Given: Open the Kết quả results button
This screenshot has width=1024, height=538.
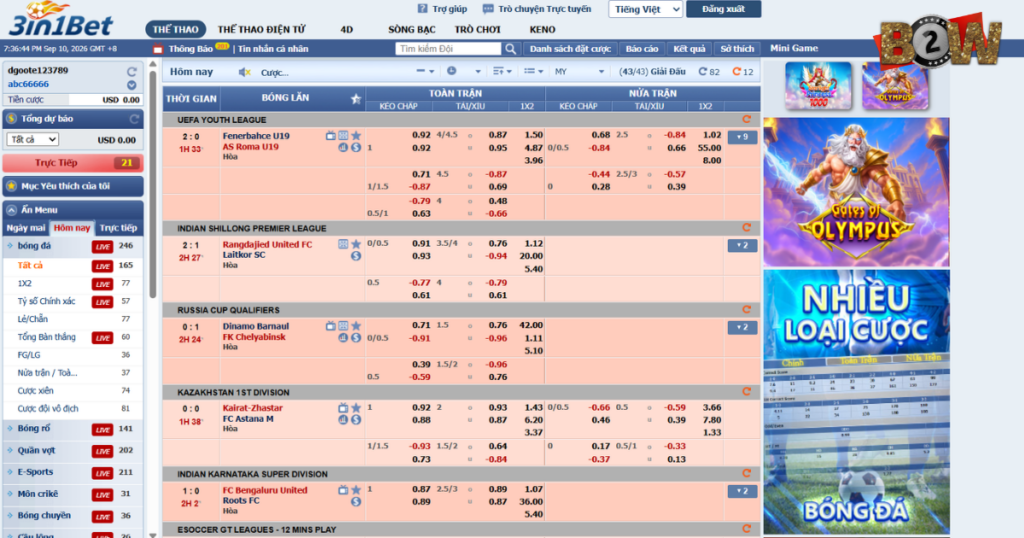Looking at the screenshot, I should click(x=689, y=49).
